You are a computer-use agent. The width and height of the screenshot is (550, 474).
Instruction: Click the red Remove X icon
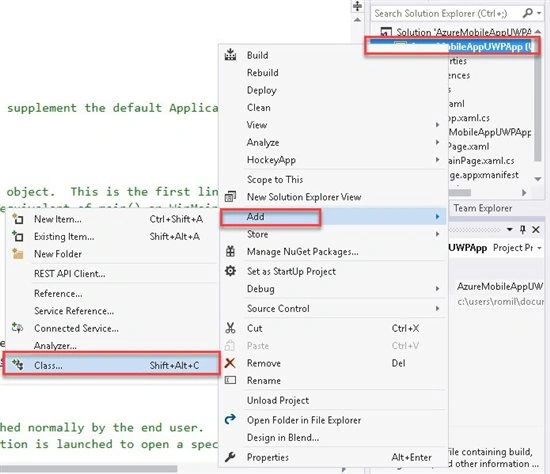[230, 363]
